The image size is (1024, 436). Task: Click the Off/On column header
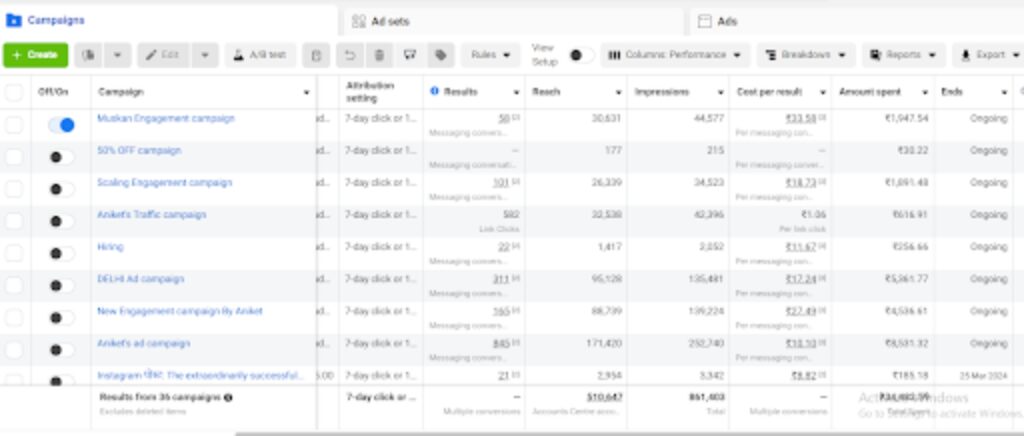53,92
